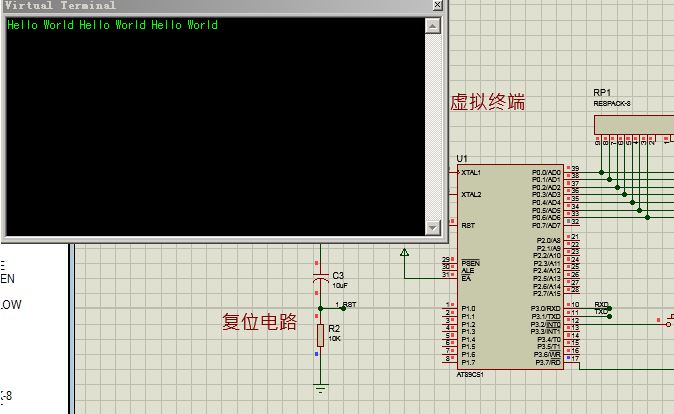This screenshot has width=674, height=414.
Task: Click the Virtual Terminal vertical scrollbar track
Action: click(x=432, y=127)
